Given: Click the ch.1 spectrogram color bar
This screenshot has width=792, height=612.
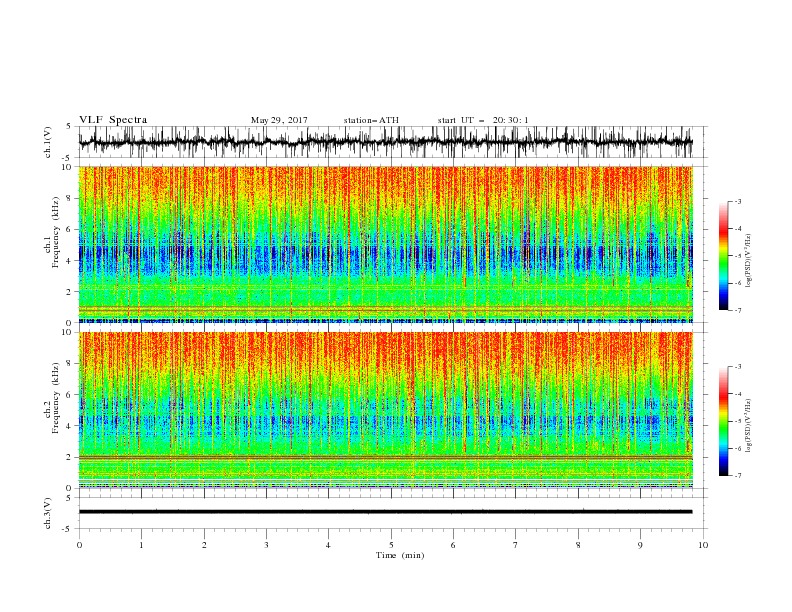Looking at the screenshot, I should pos(724,255).
